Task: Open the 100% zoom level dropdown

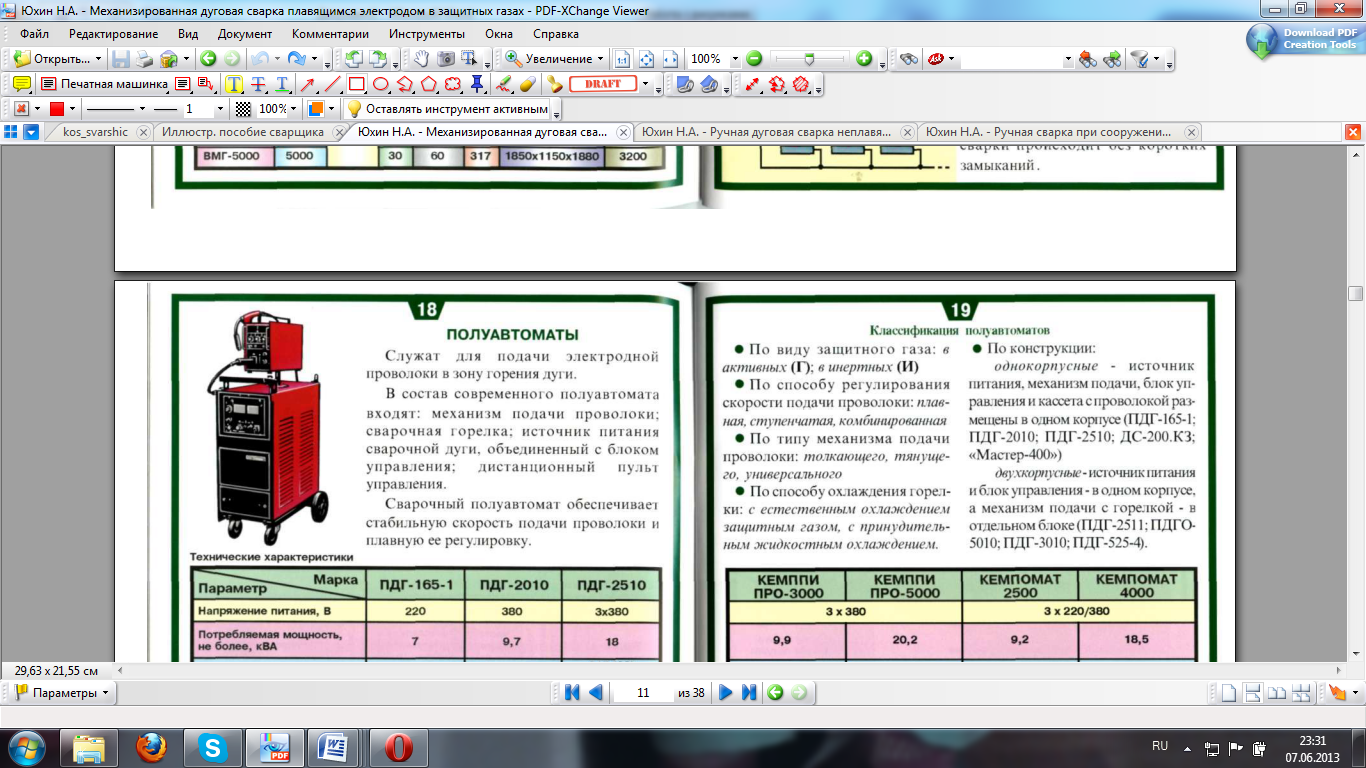Action: [x=733, y=59]
